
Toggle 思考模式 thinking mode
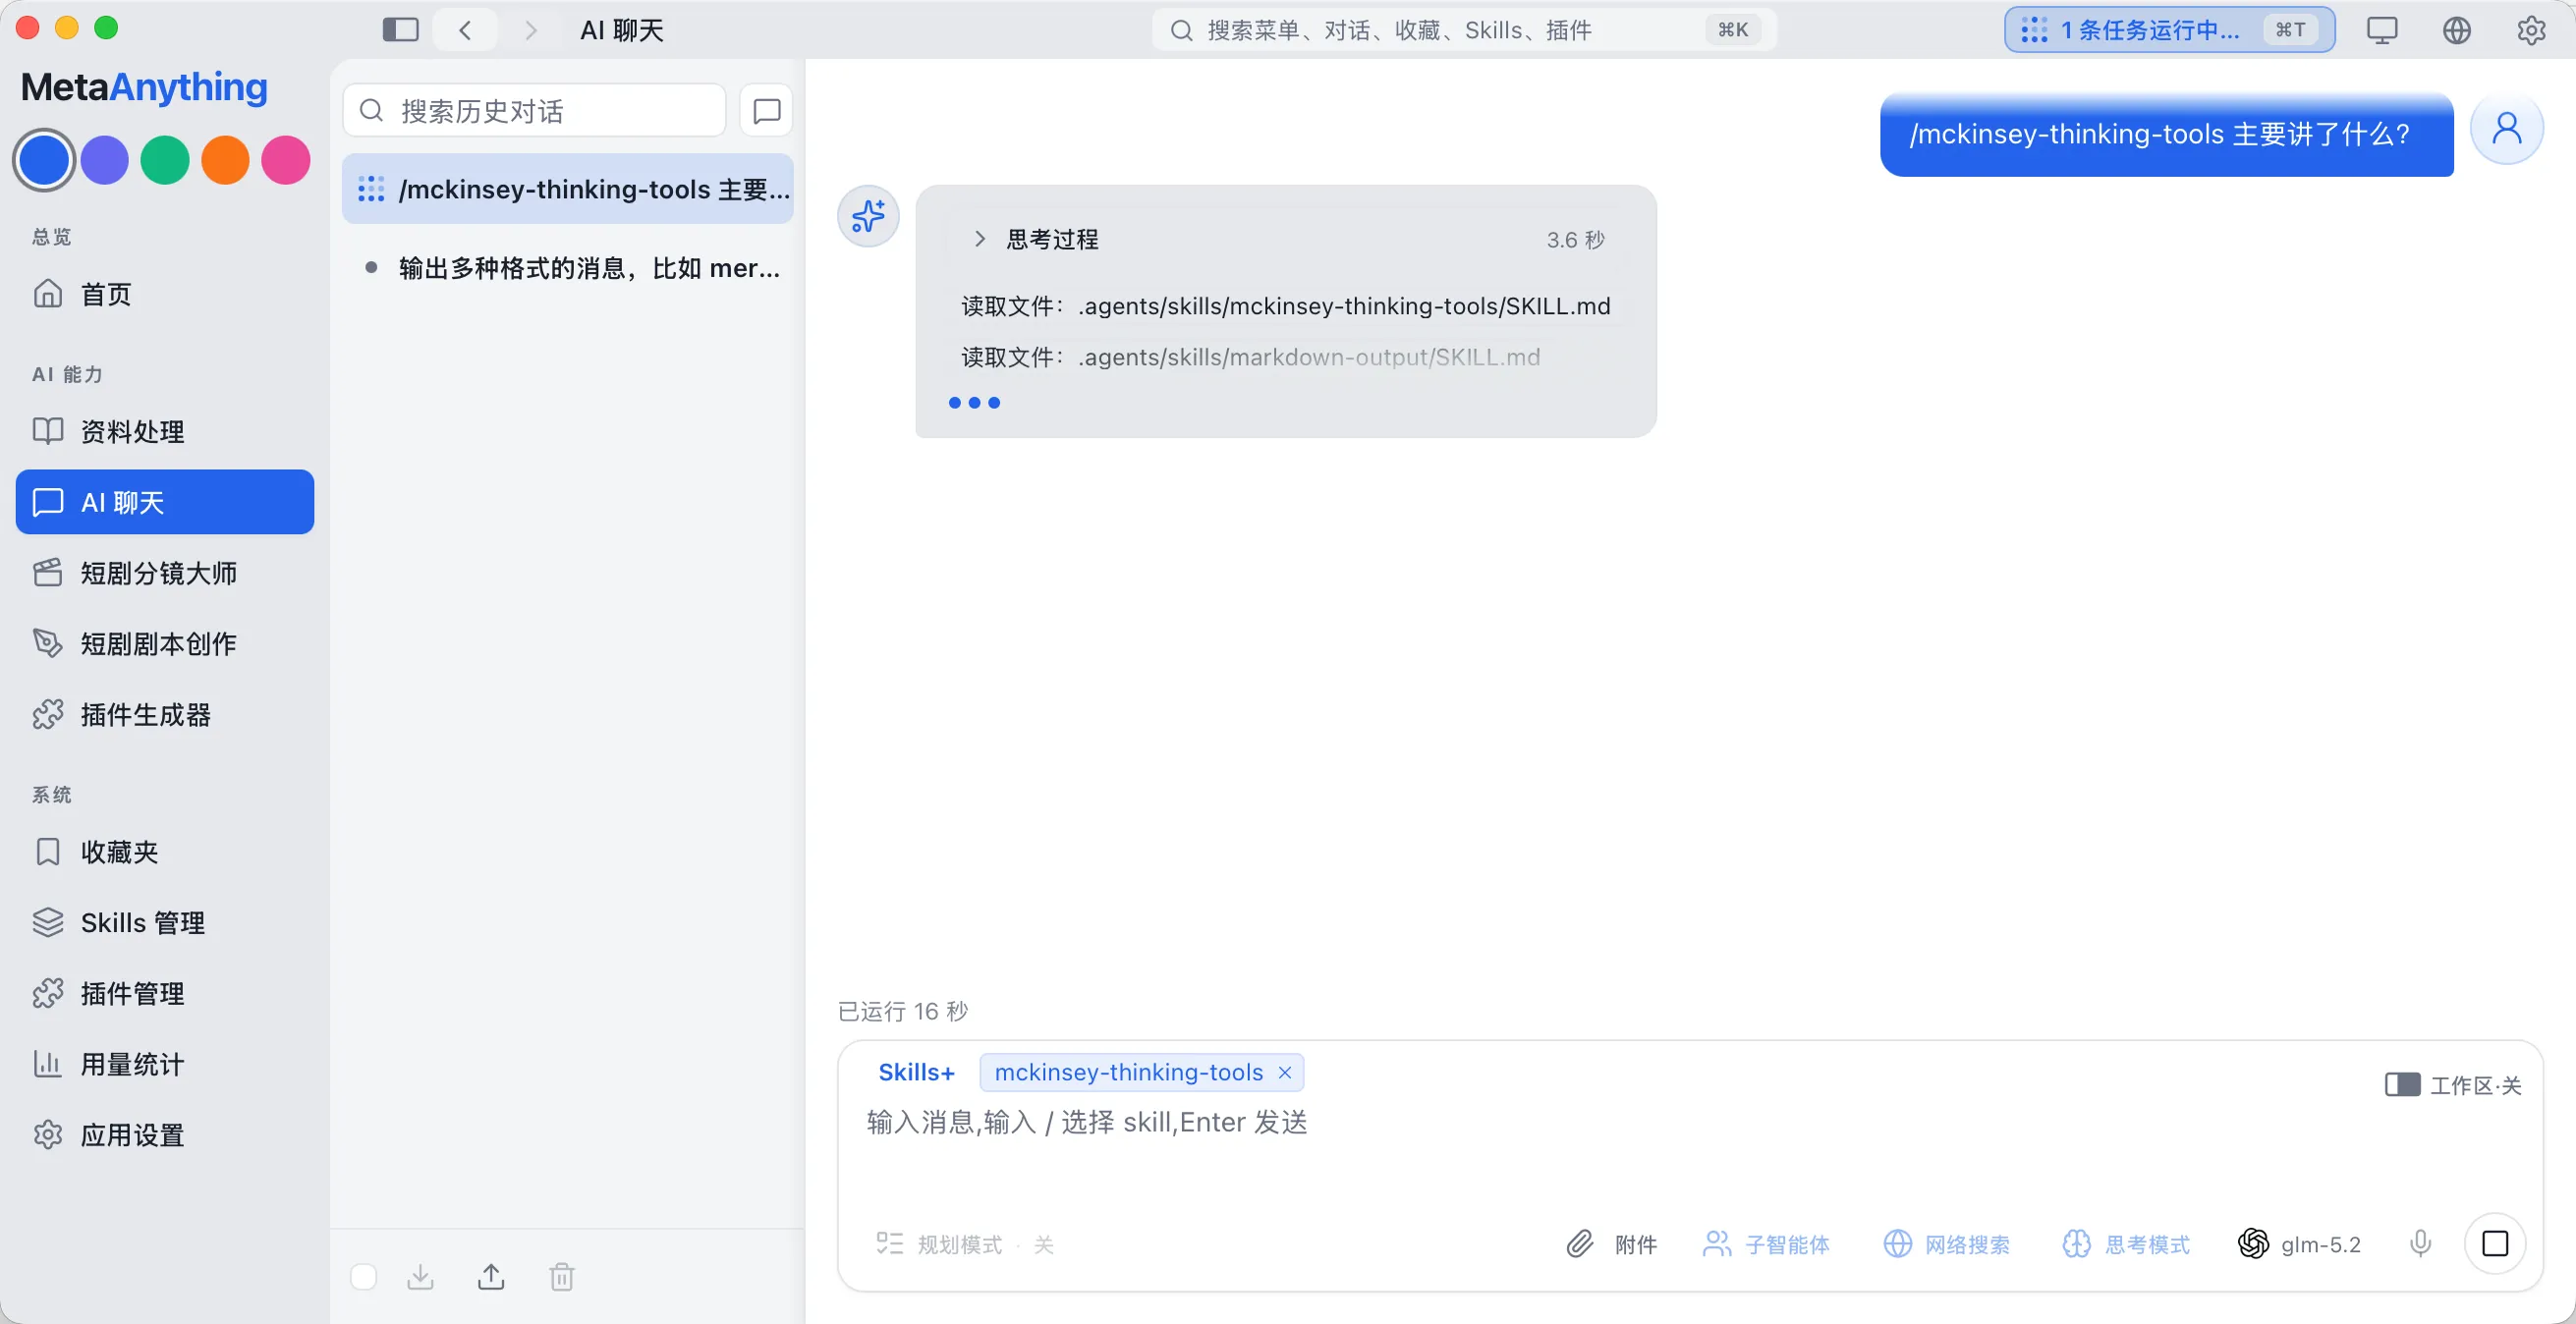click(2126, 1244)
